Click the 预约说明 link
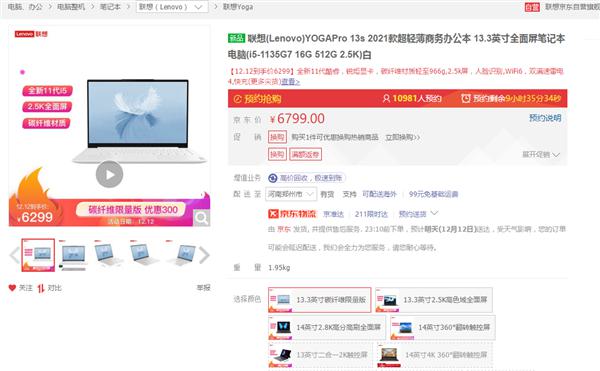 coord(545,118)
